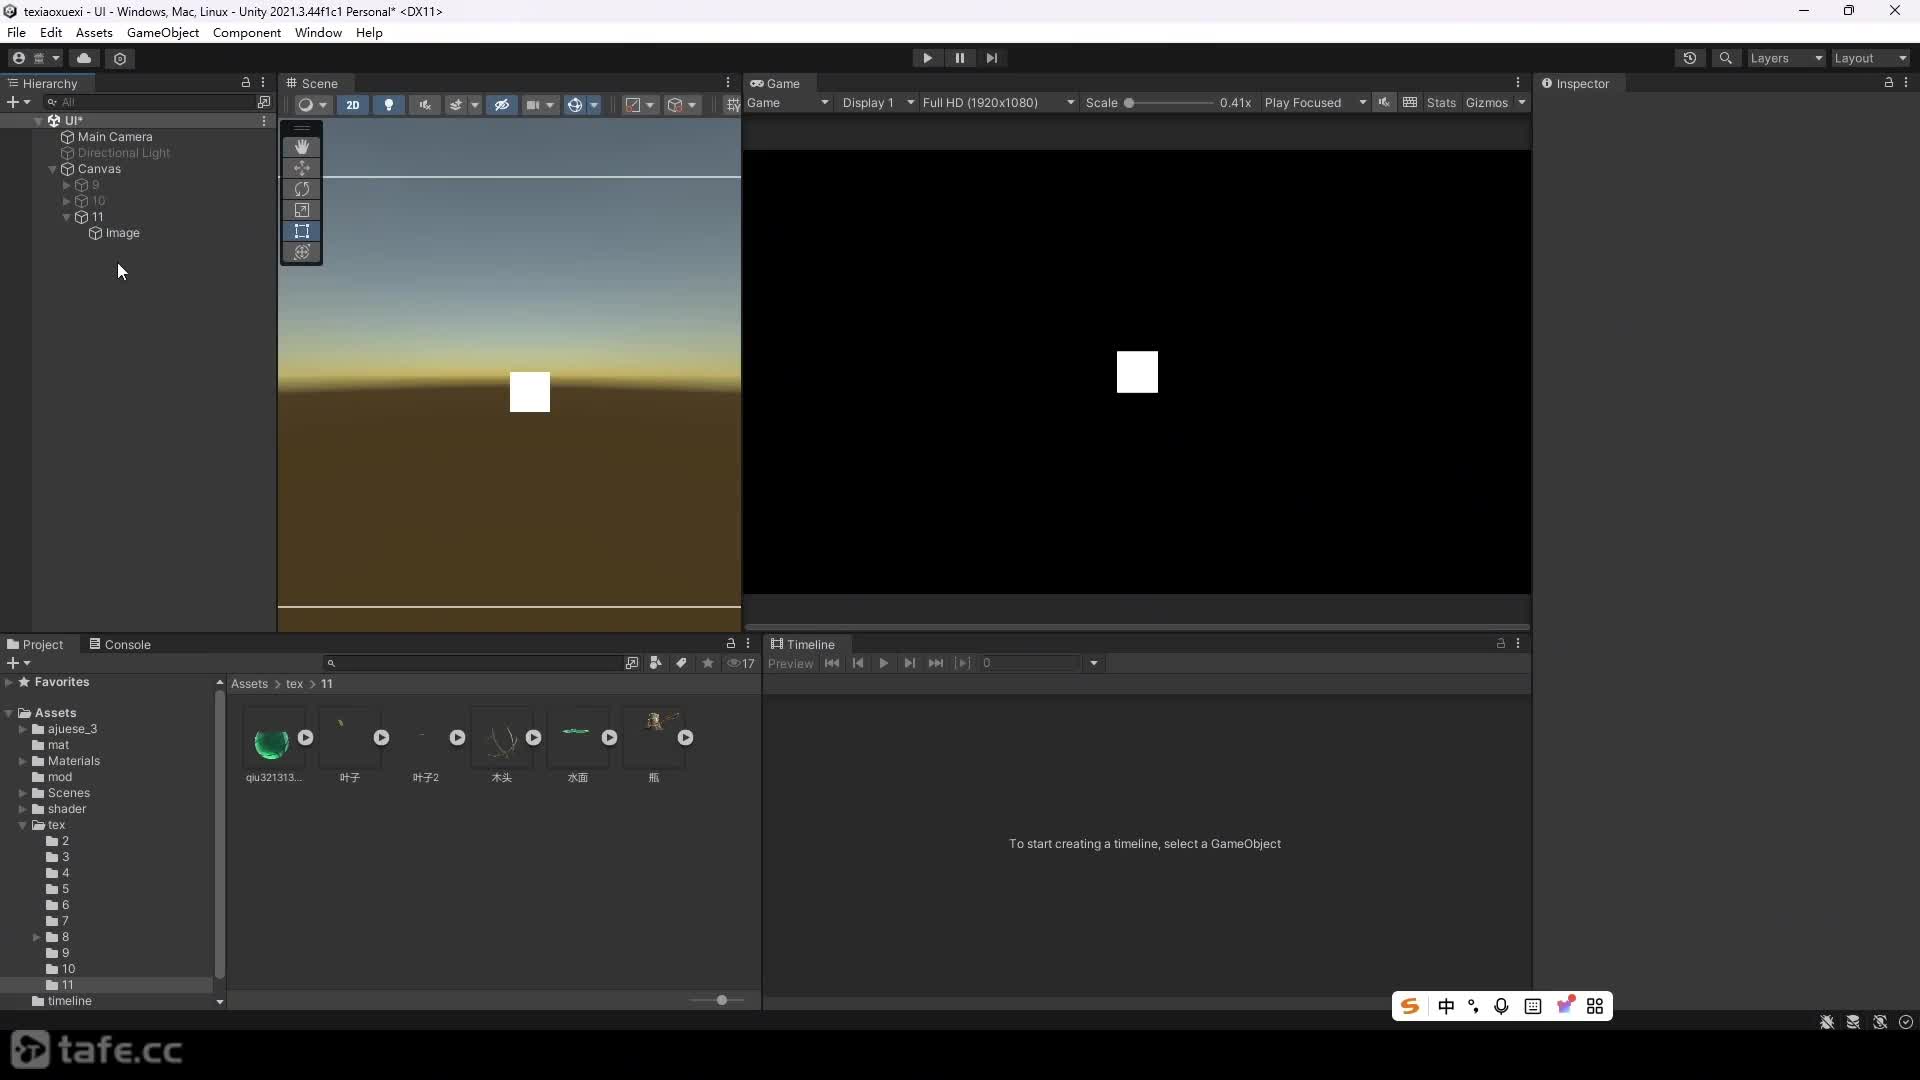This screenshot has height=1080, width=1920.
Task: Click the Step frame button
Action: 991,58
